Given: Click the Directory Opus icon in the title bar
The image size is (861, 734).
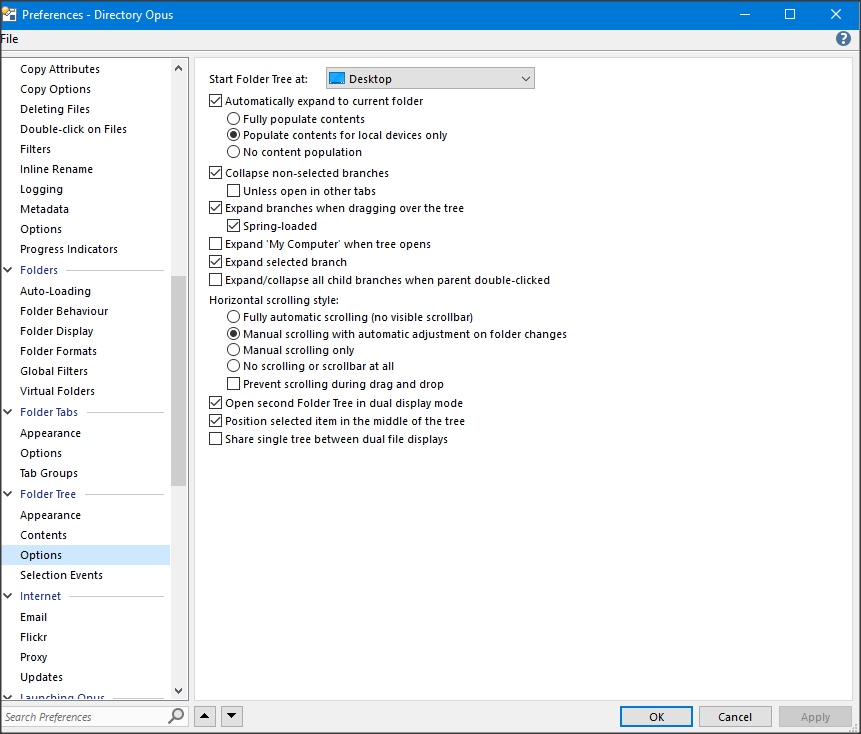Looking at the screenshot, I should click(9, 14).
